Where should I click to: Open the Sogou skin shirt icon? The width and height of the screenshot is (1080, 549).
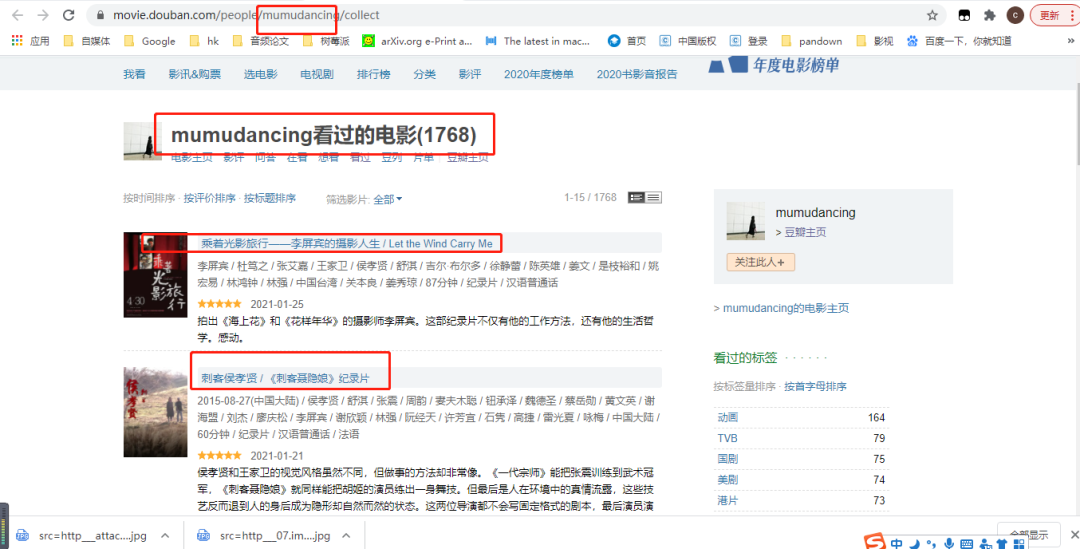point(1001,543)
